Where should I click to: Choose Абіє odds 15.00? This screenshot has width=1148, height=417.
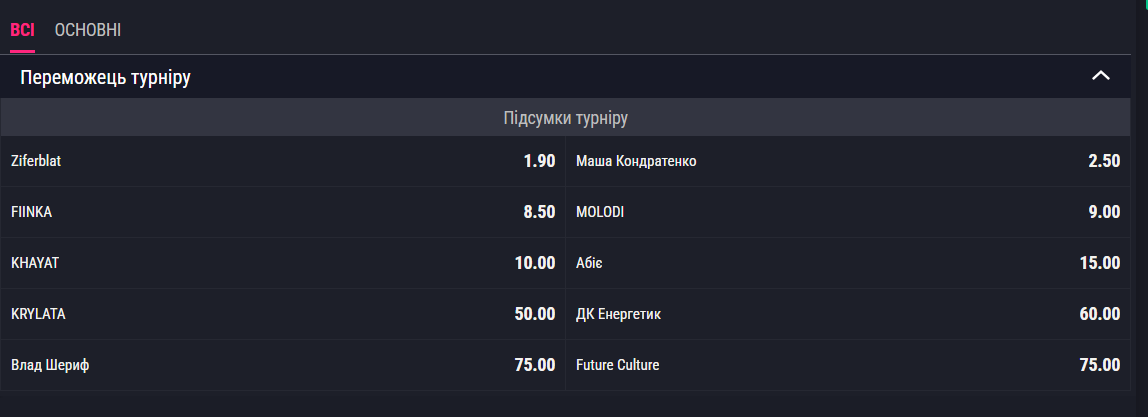click(x=848, y=263)
